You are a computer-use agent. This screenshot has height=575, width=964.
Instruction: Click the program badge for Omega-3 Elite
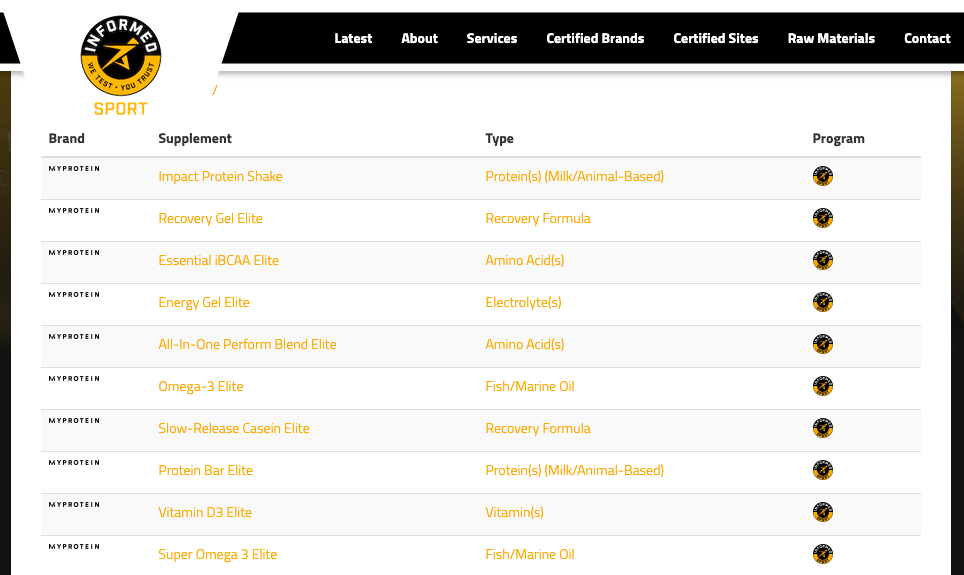(823, 386)
